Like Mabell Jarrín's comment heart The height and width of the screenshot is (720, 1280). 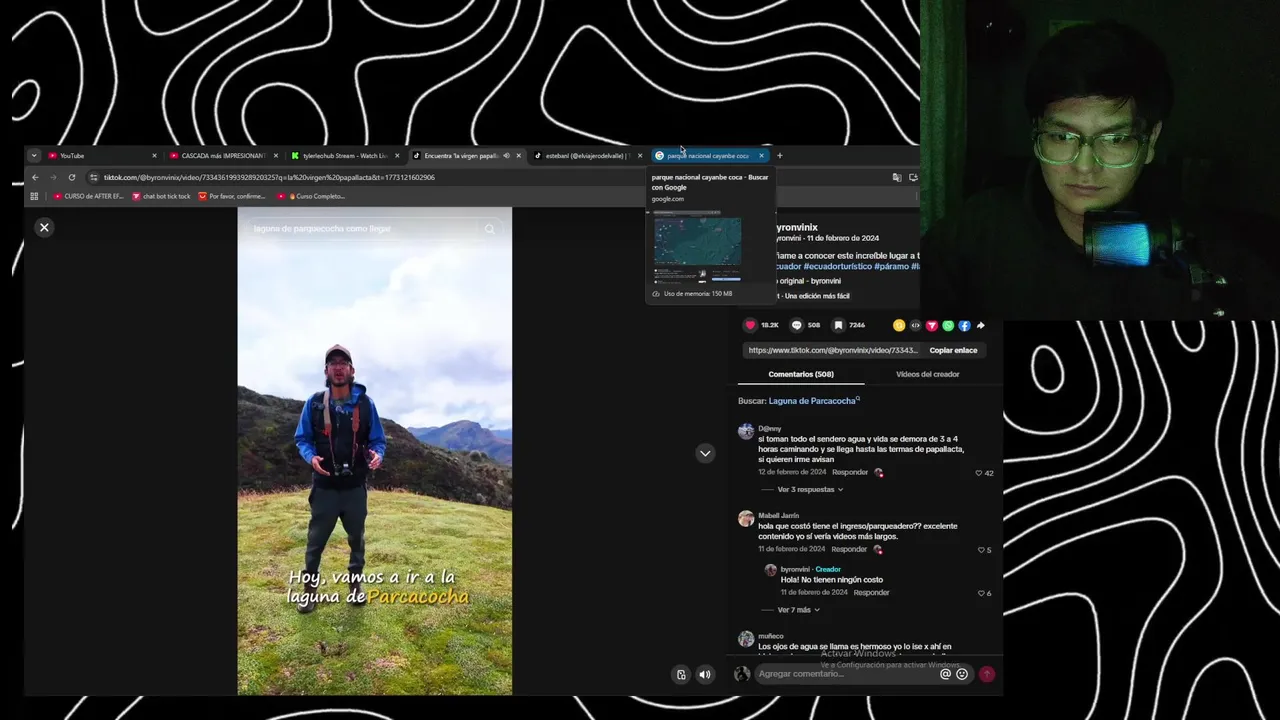pos(981,550)
